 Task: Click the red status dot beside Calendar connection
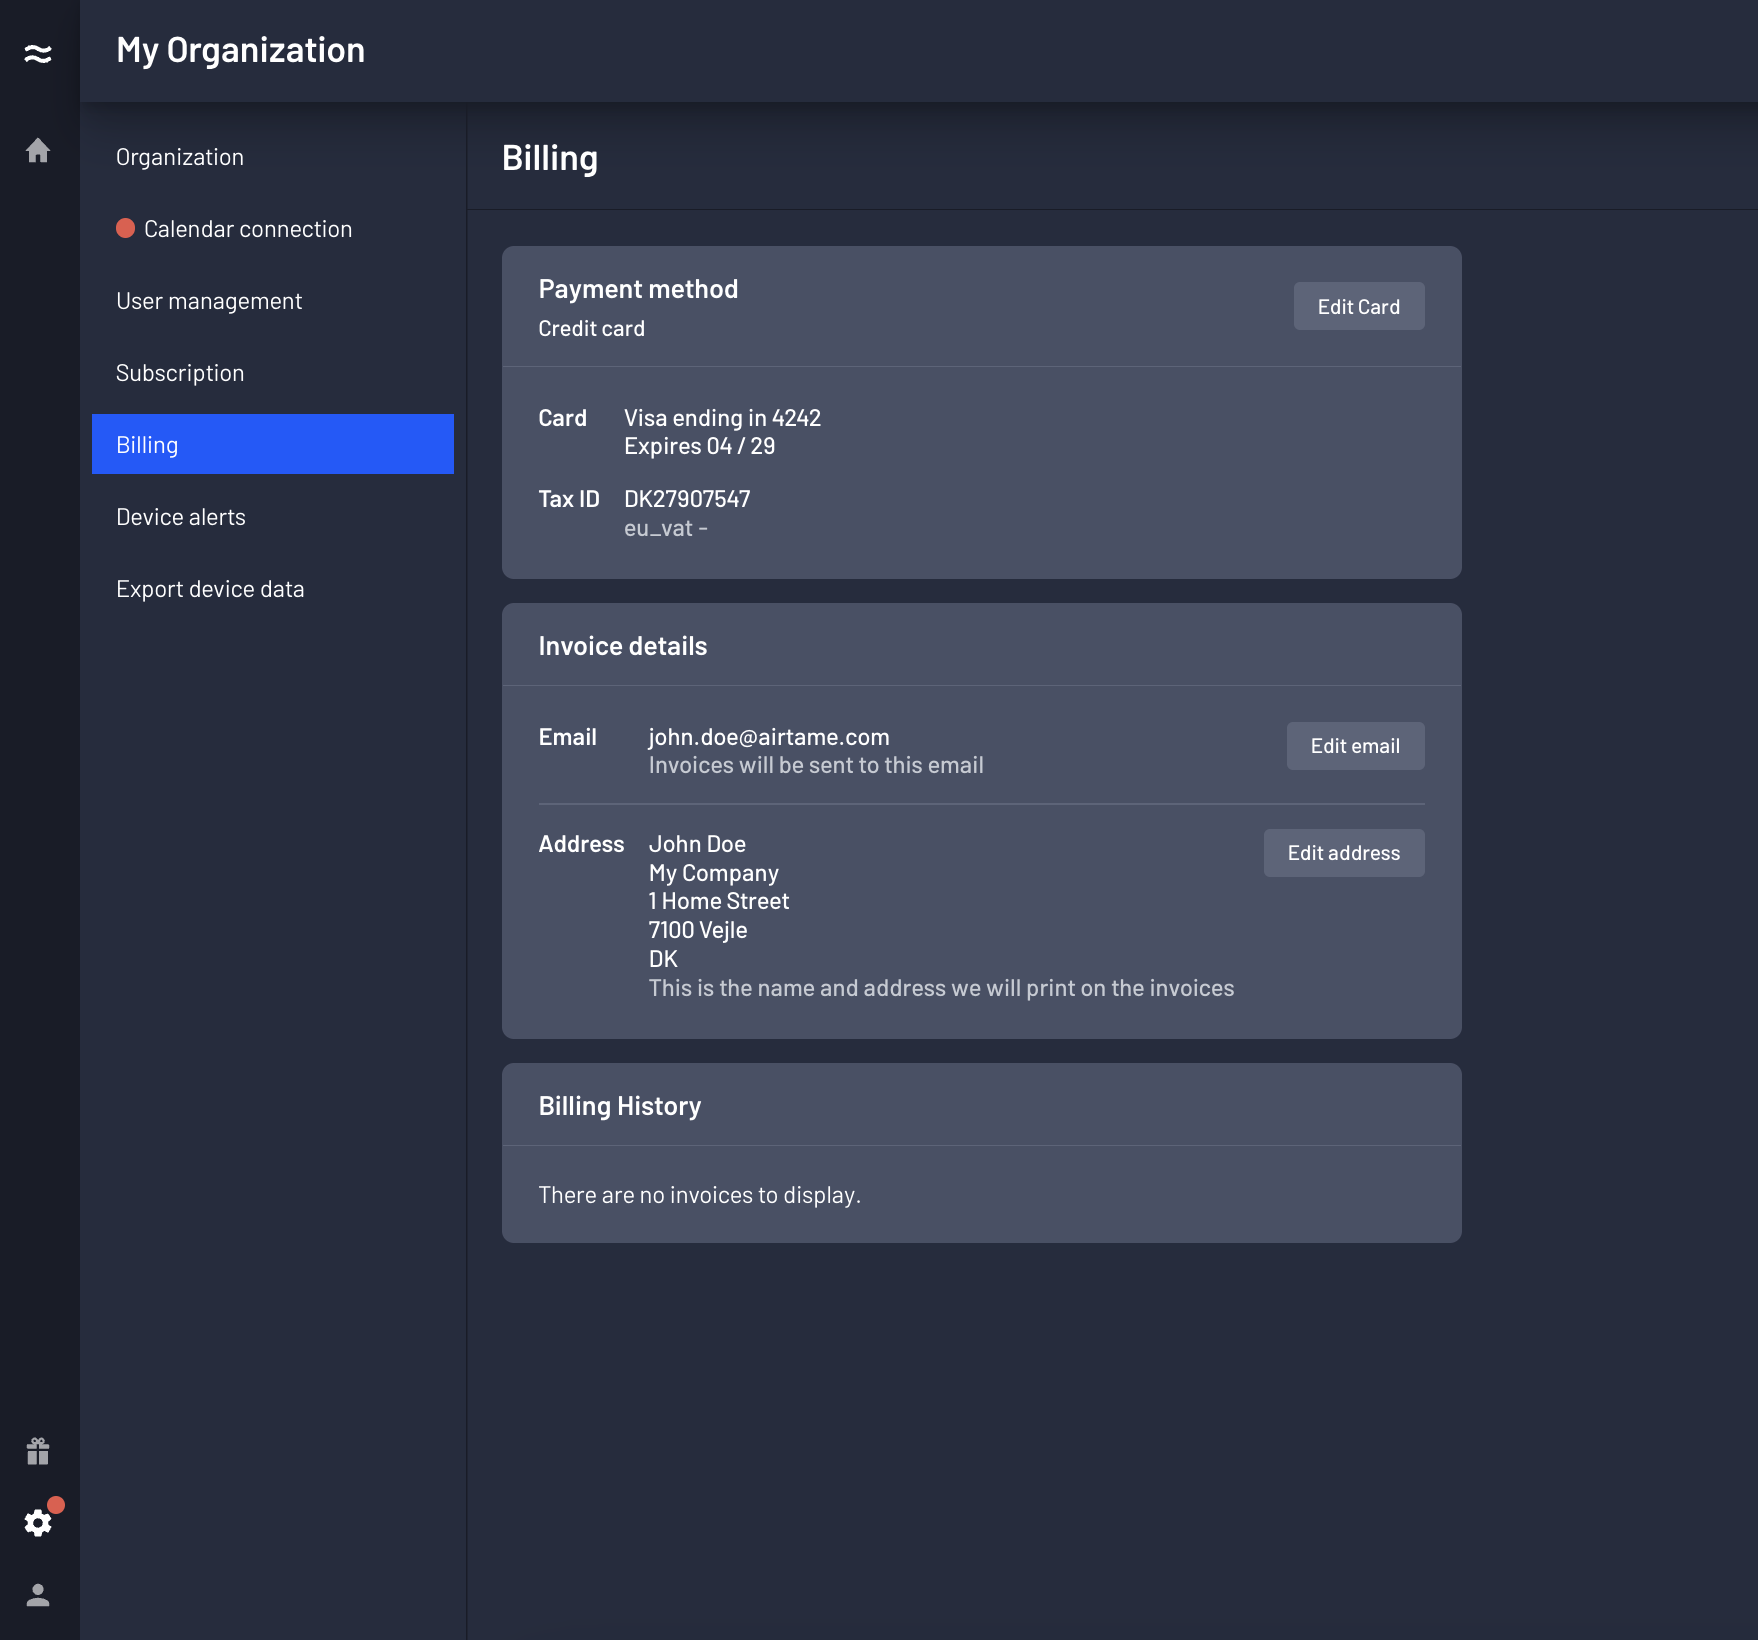coord(126,228)
